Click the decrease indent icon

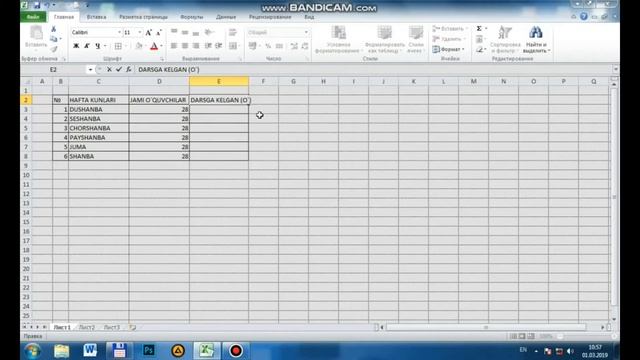click(208, 46)
